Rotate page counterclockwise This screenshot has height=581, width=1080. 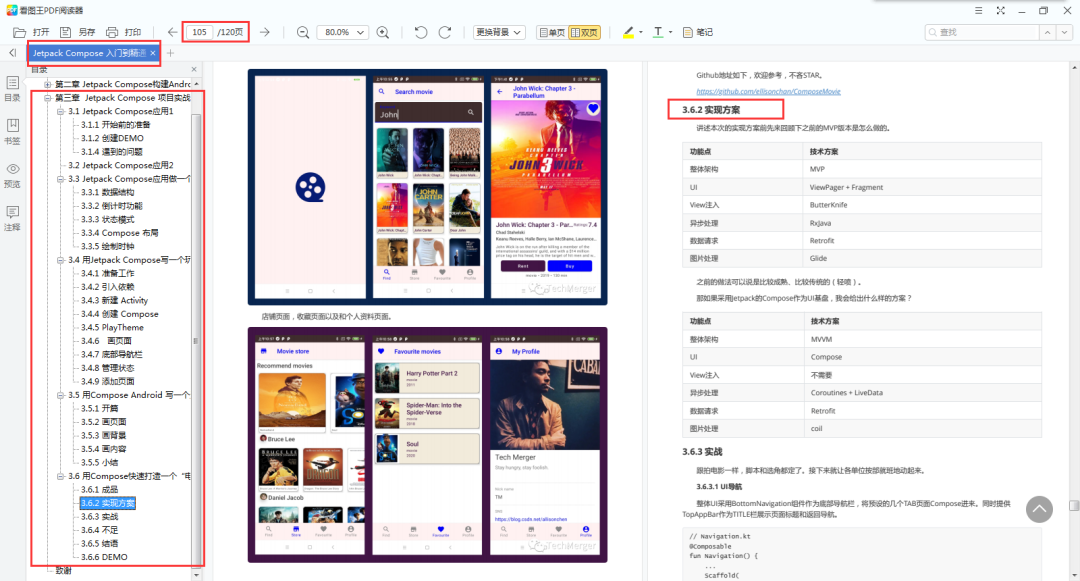tap(421, 32)
